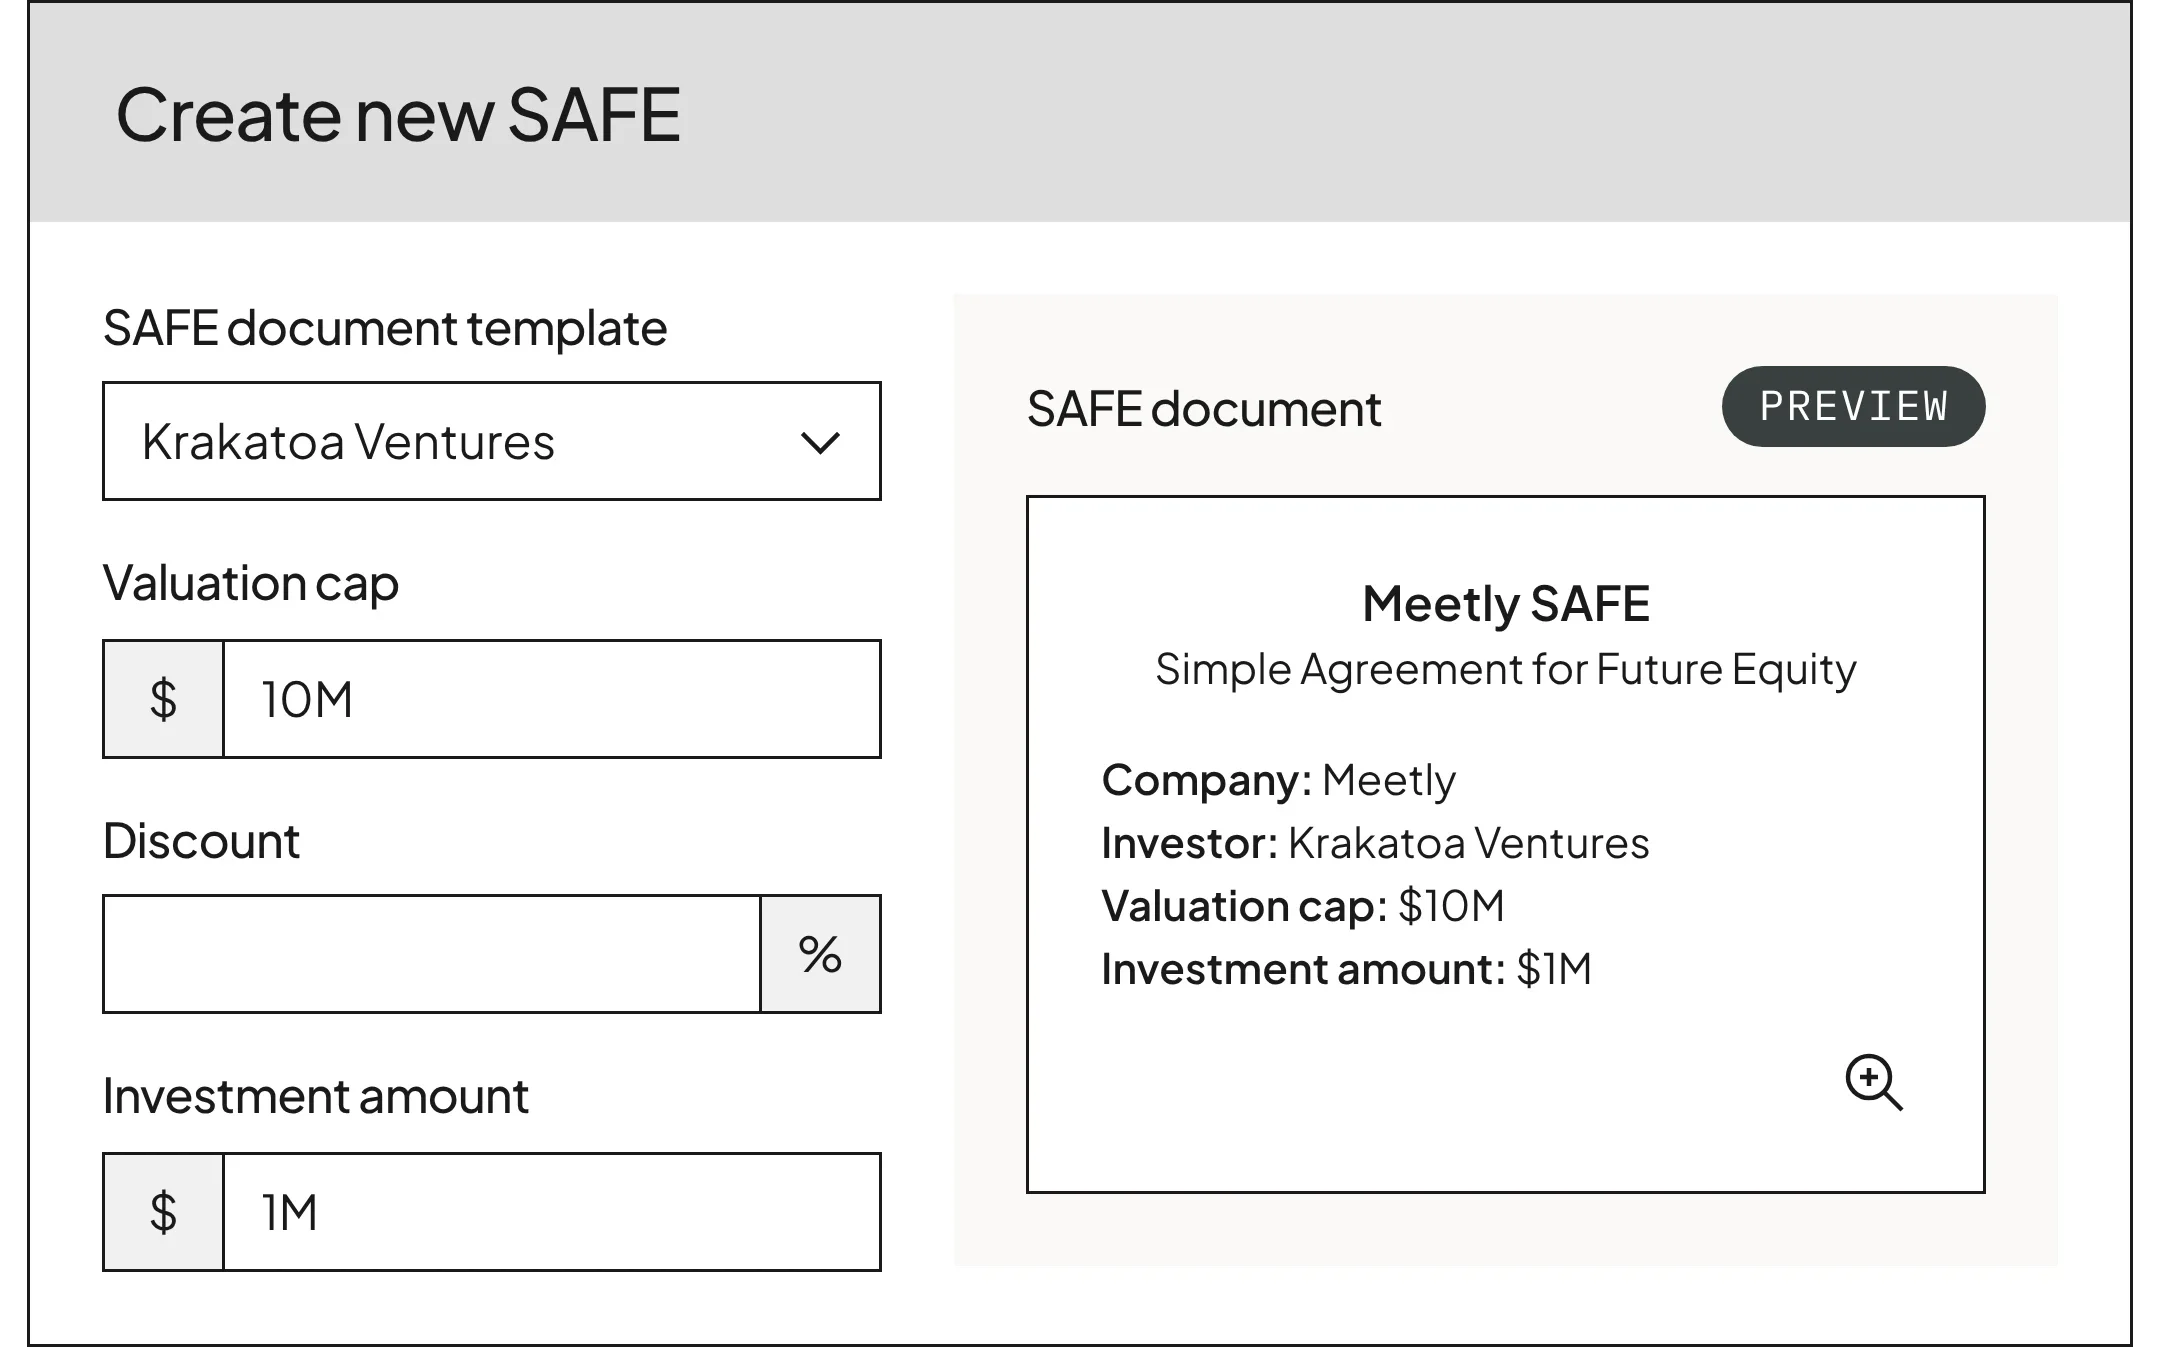Click the PREVIEW badge
The width and height of the screenshot is (2160, 1347).
[x=1853, y=406]
